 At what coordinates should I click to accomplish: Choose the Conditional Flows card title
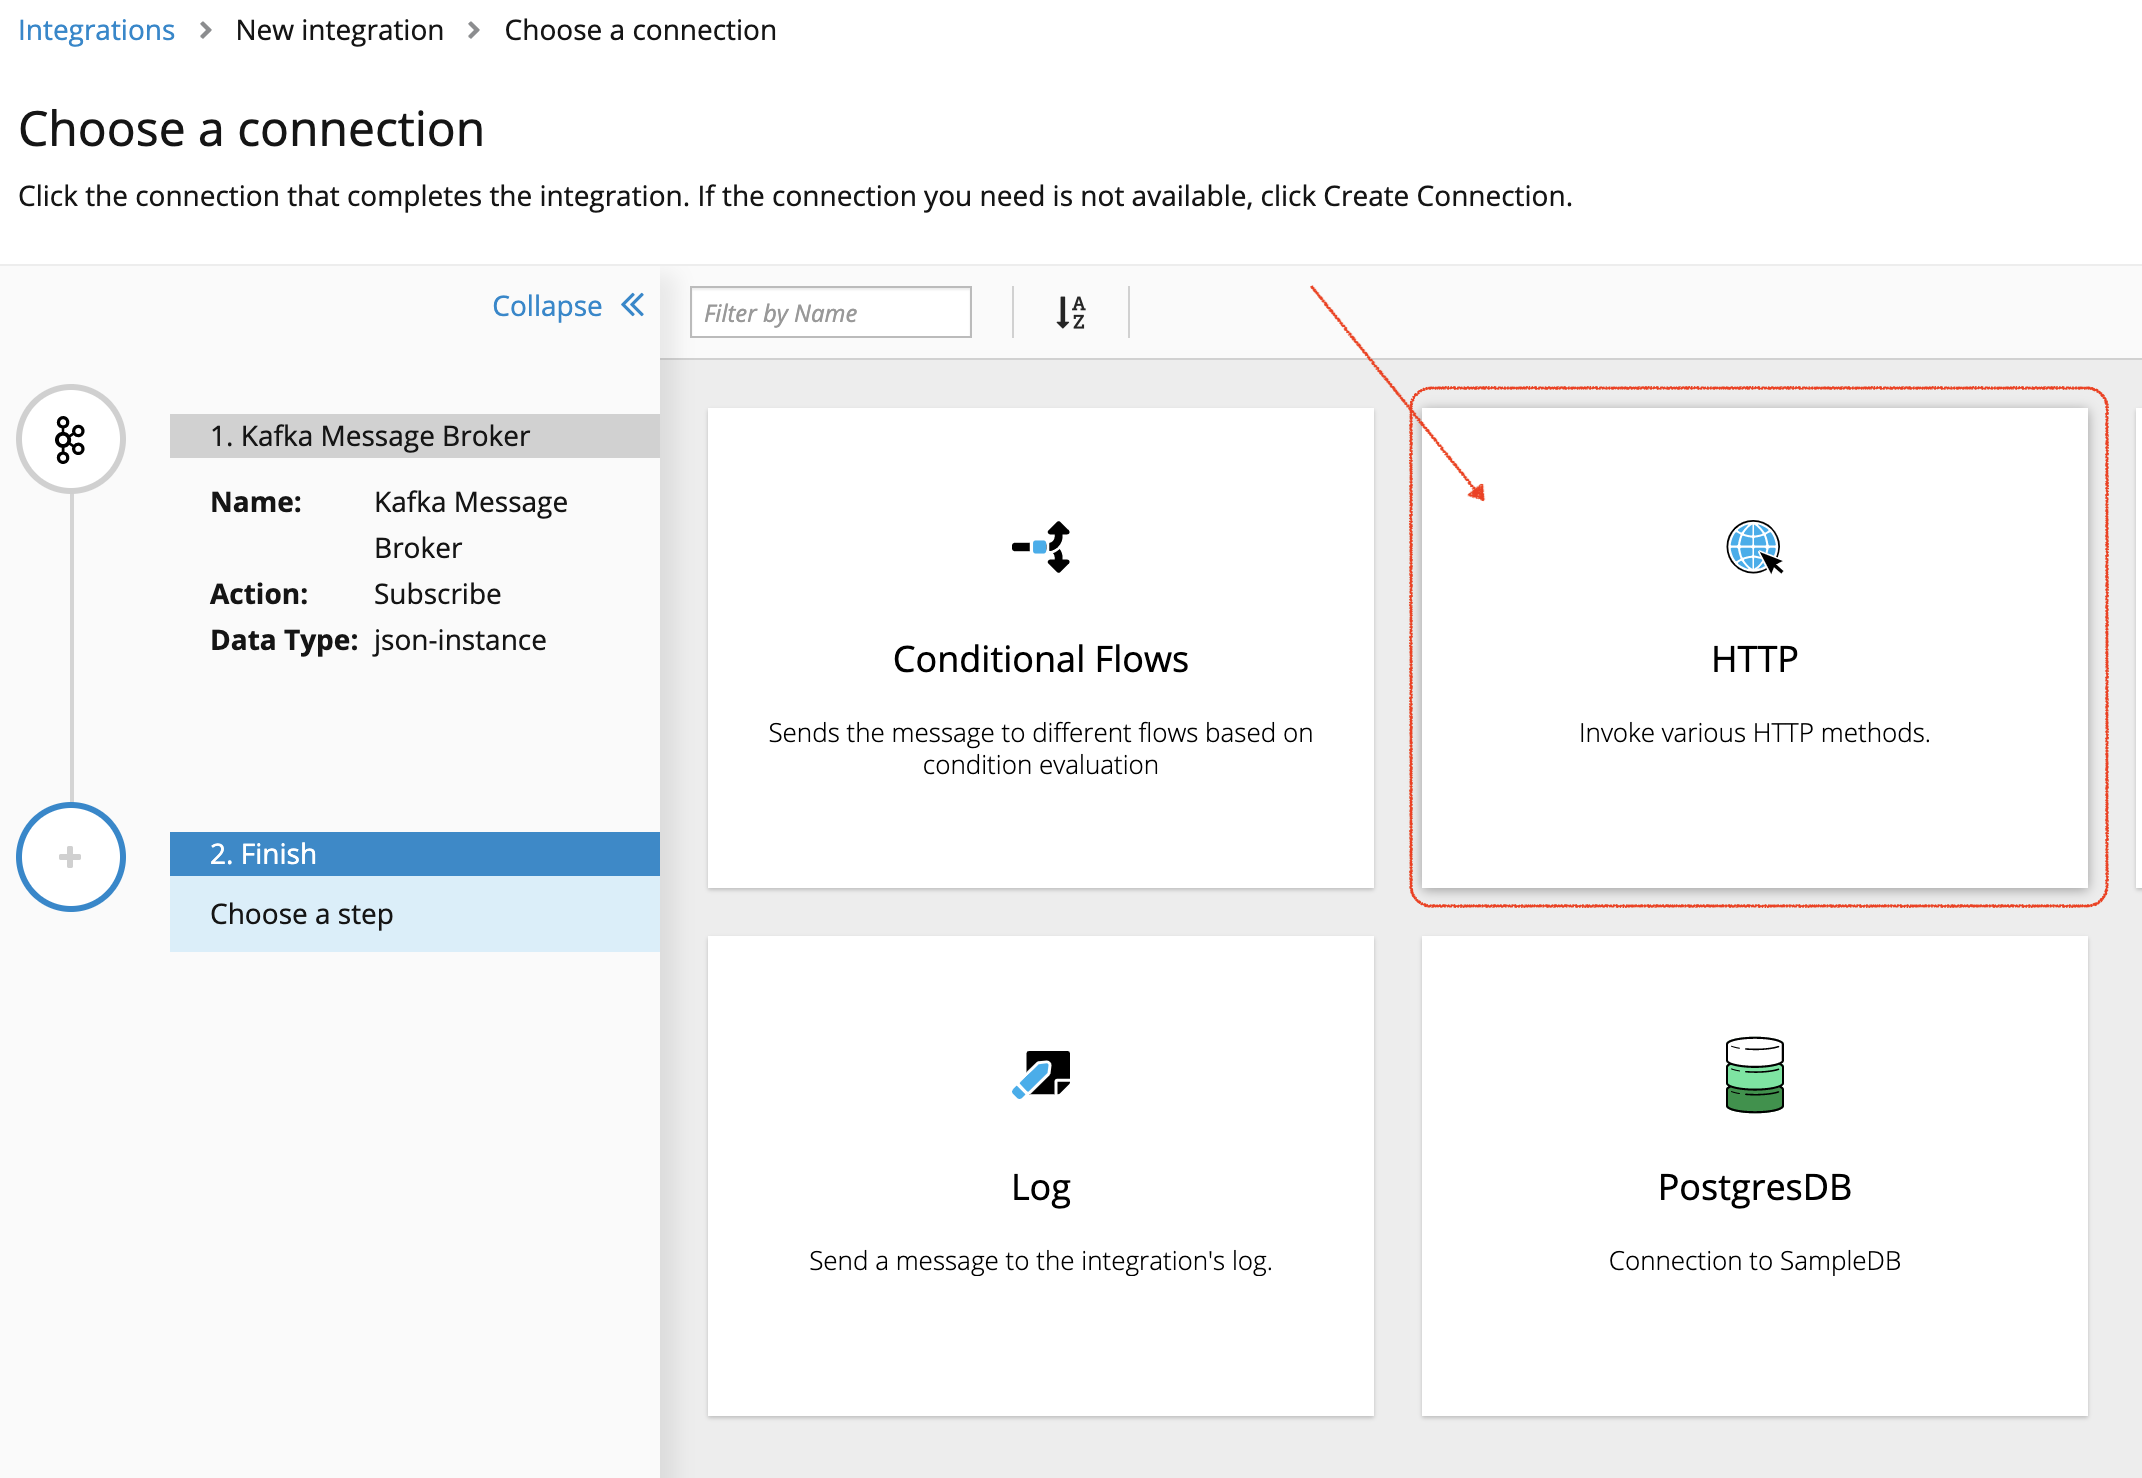click(1040, 659)
